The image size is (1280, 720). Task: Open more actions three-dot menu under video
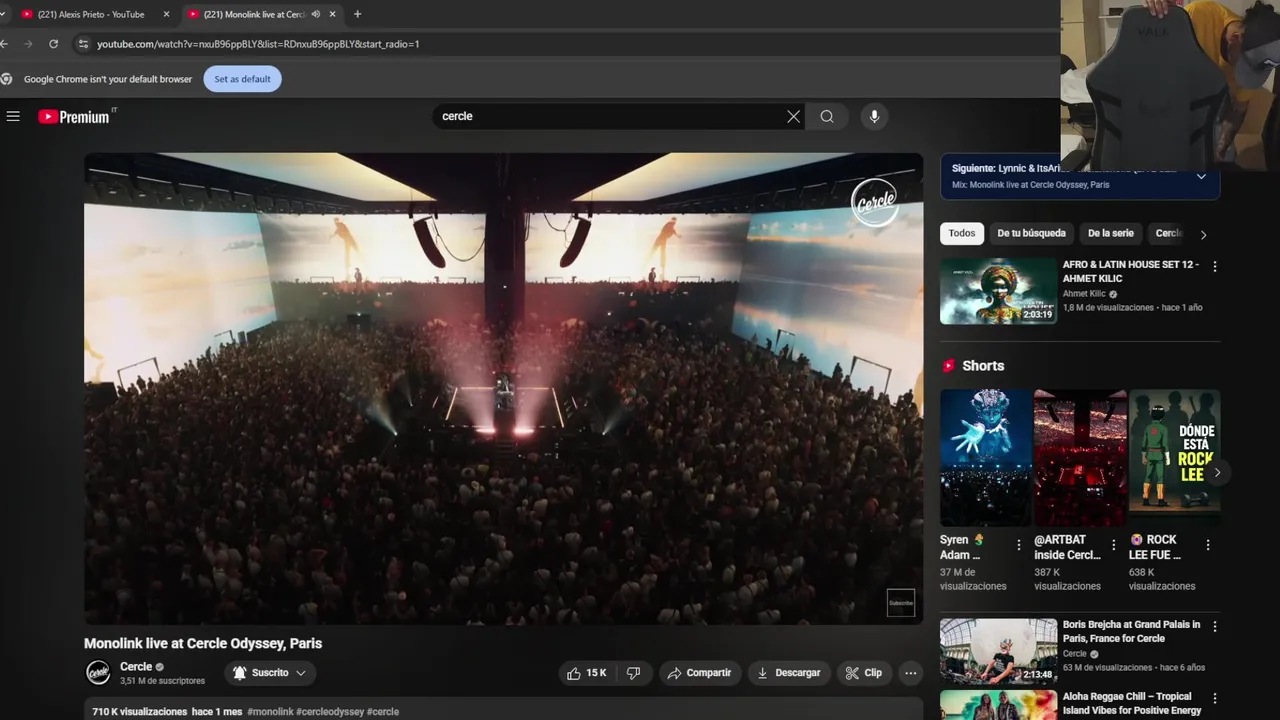pos(910,673)
